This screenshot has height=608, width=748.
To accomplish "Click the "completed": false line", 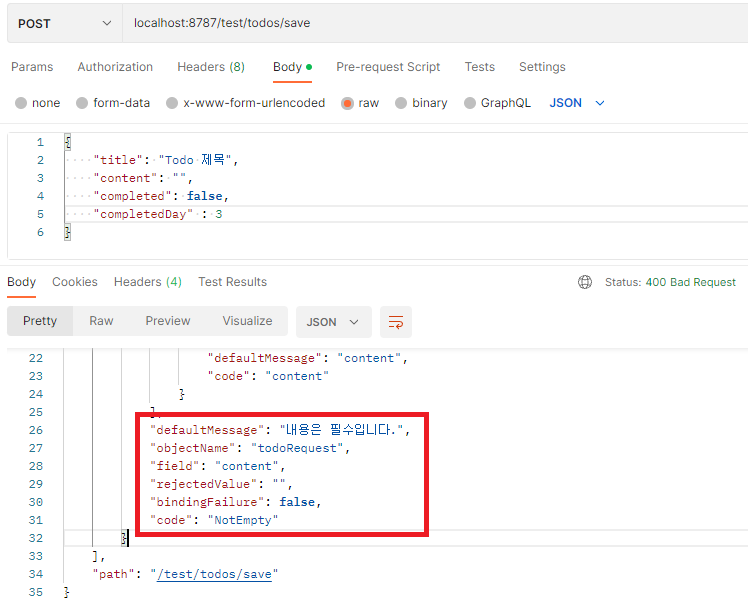I will (161, 196).
